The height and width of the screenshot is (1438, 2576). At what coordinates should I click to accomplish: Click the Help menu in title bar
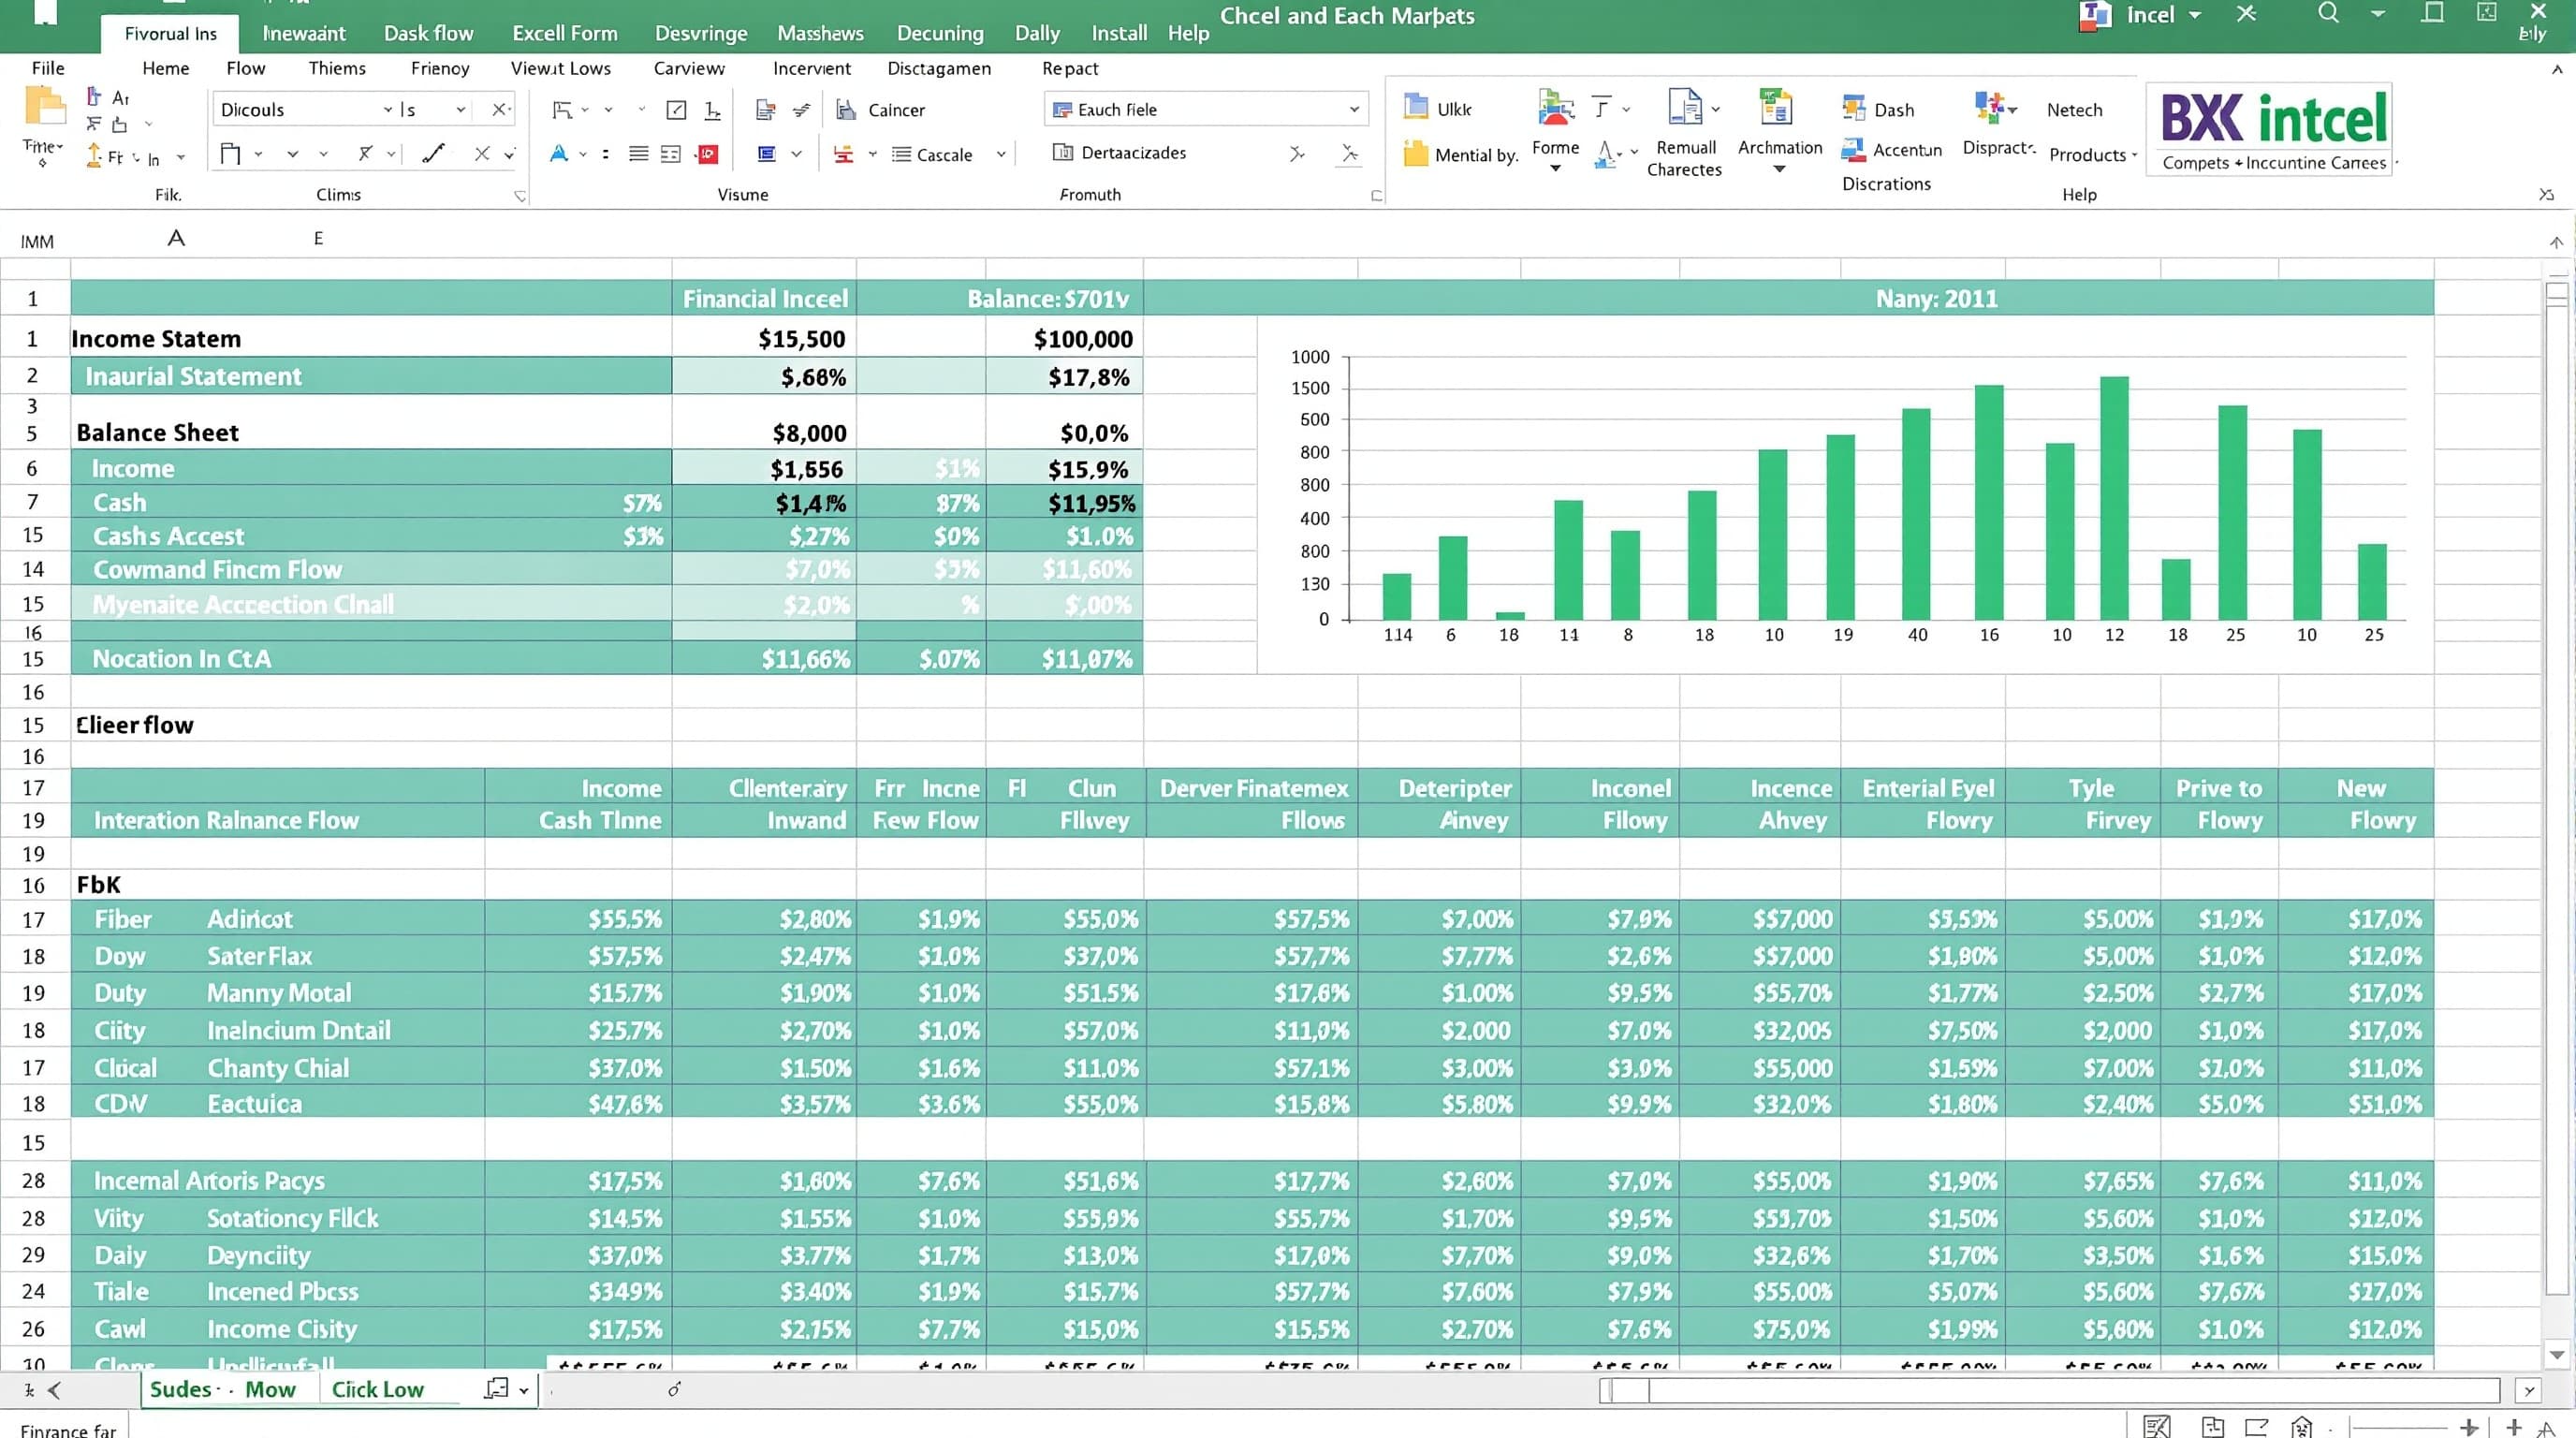click(1188, 33)
